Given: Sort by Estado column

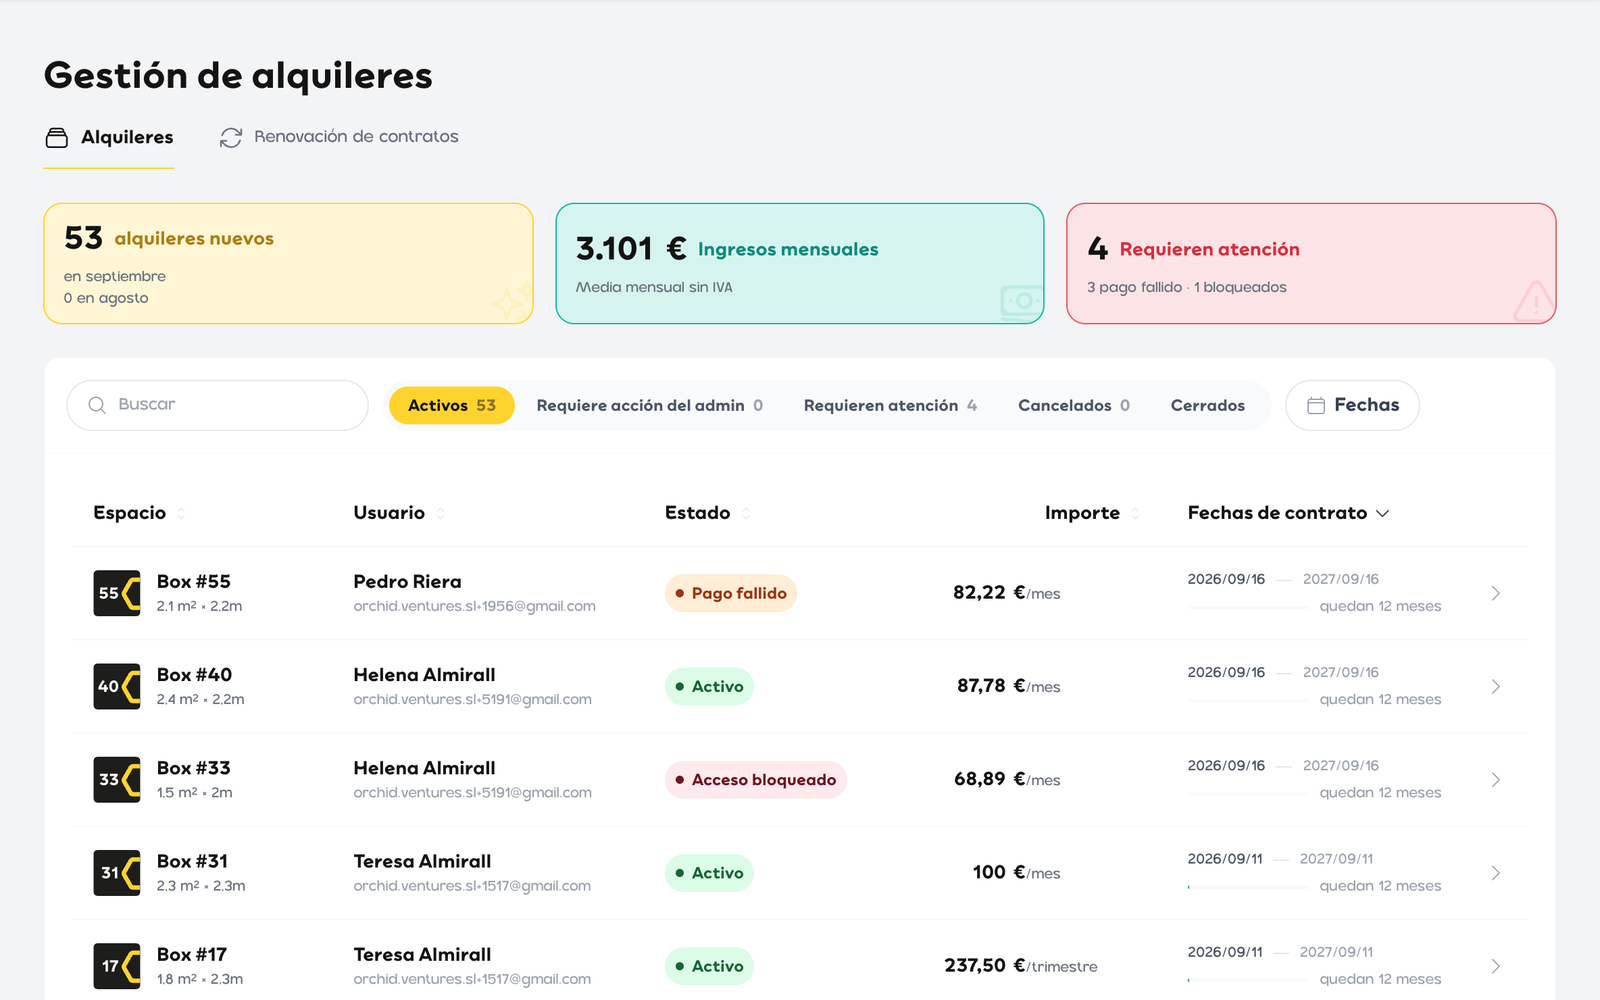Looking at the screenshot, I should pyautogui.click(x=708, y=513).
